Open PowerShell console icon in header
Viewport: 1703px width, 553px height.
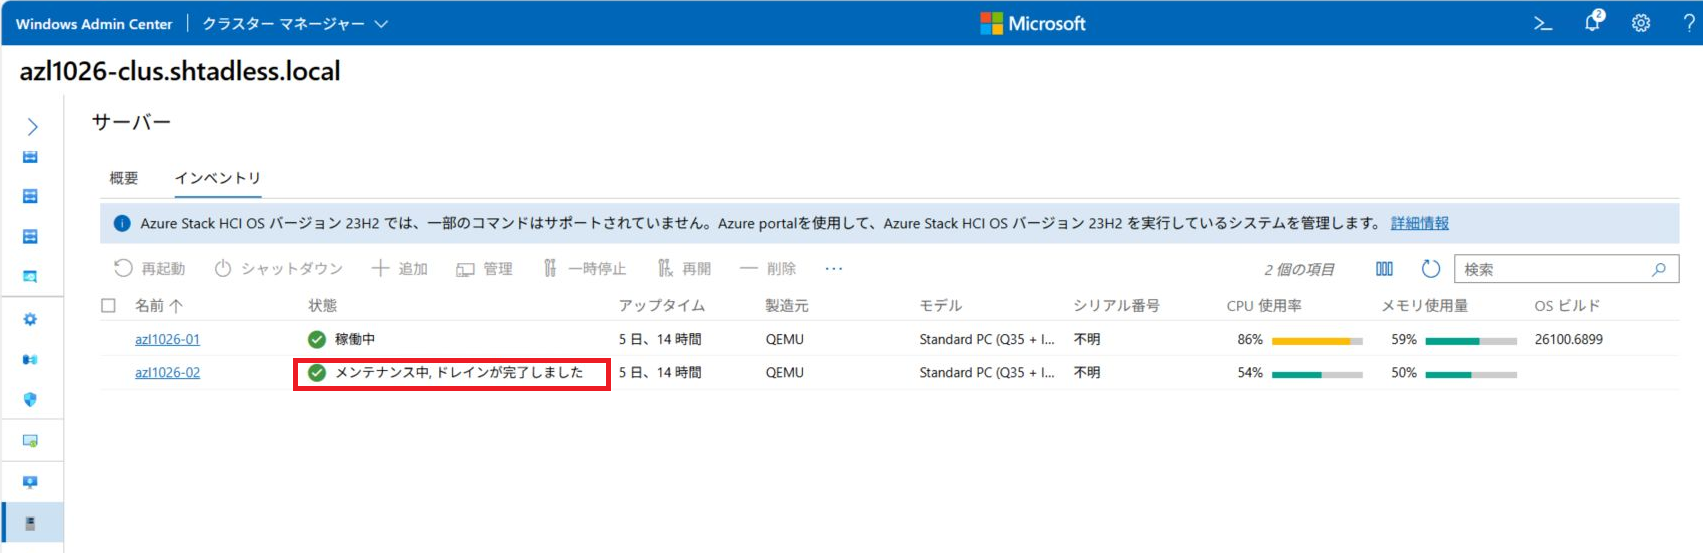(x=1543, y=23)
